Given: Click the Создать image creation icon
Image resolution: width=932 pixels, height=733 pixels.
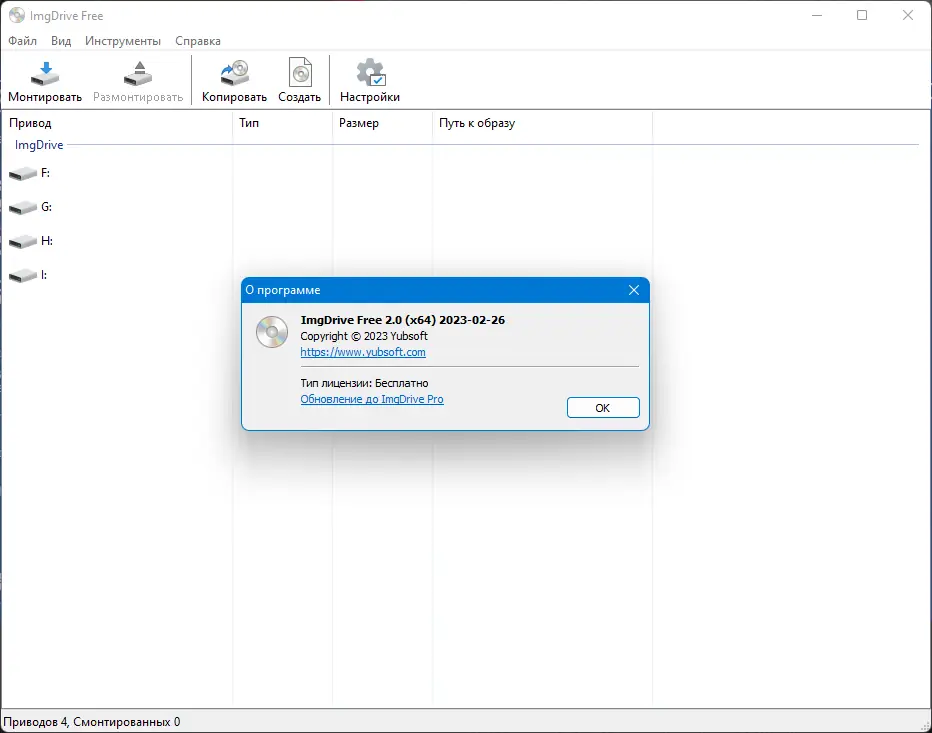Looking at the screenshot, I should (300, 73).
